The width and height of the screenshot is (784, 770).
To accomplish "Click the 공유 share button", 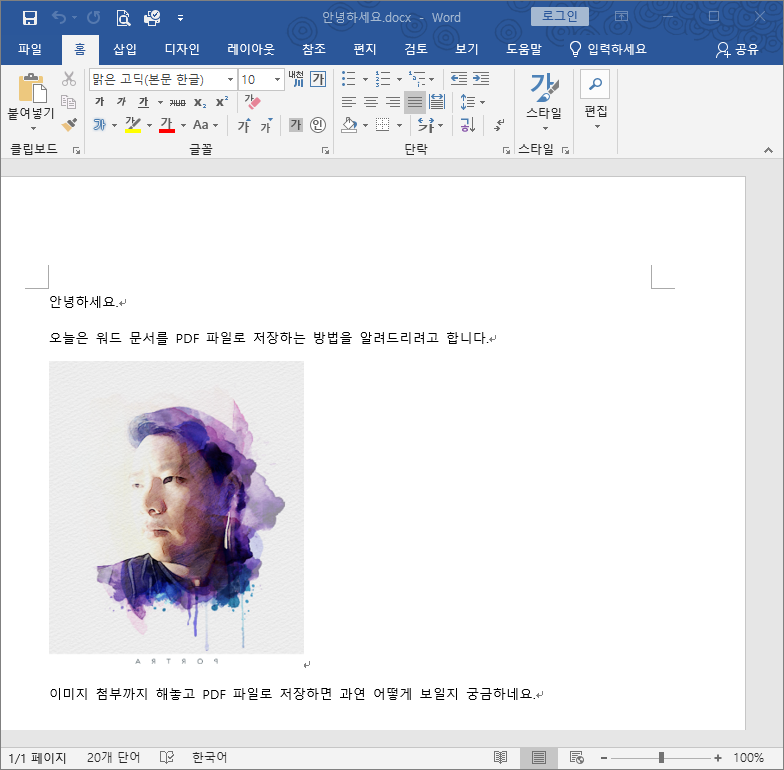I will pos(737,49).
